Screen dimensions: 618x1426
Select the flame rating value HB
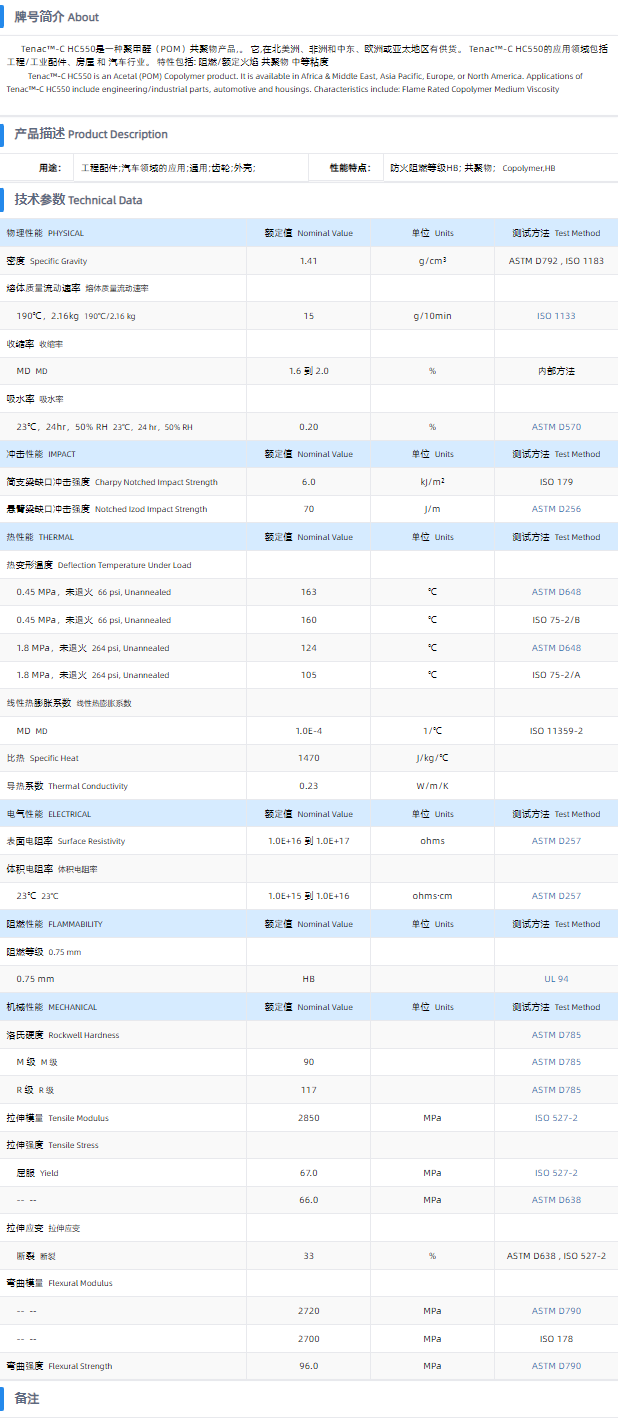[x=309, y=979]
